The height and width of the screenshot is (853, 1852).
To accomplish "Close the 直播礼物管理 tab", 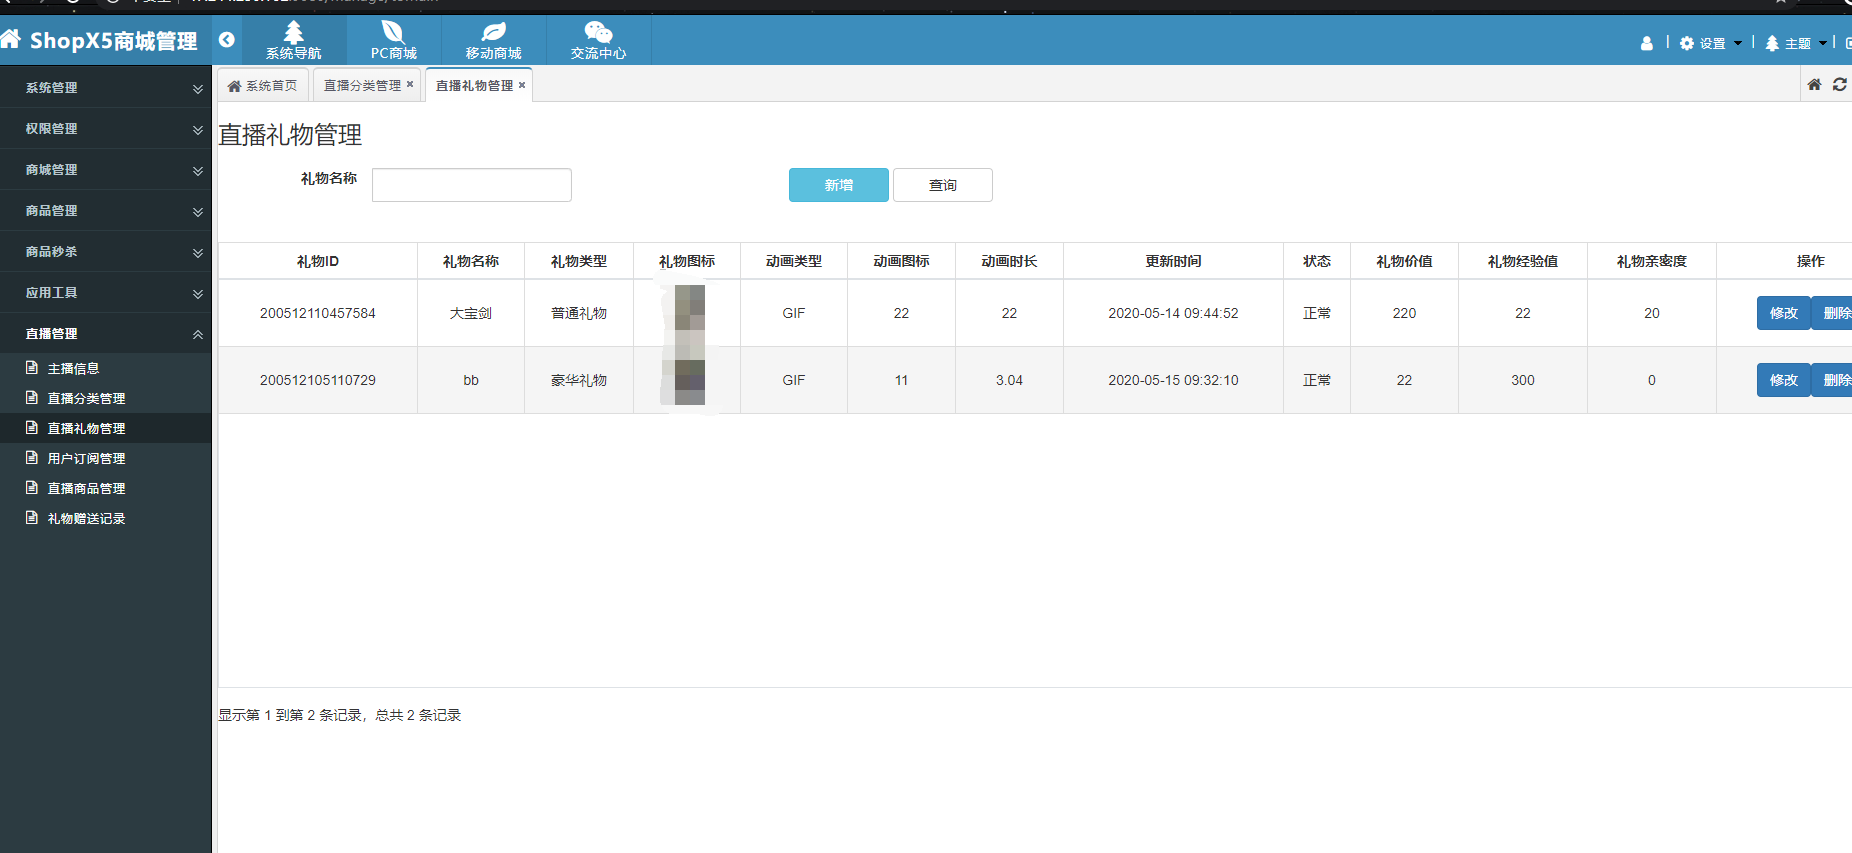I will pos(522,86).
